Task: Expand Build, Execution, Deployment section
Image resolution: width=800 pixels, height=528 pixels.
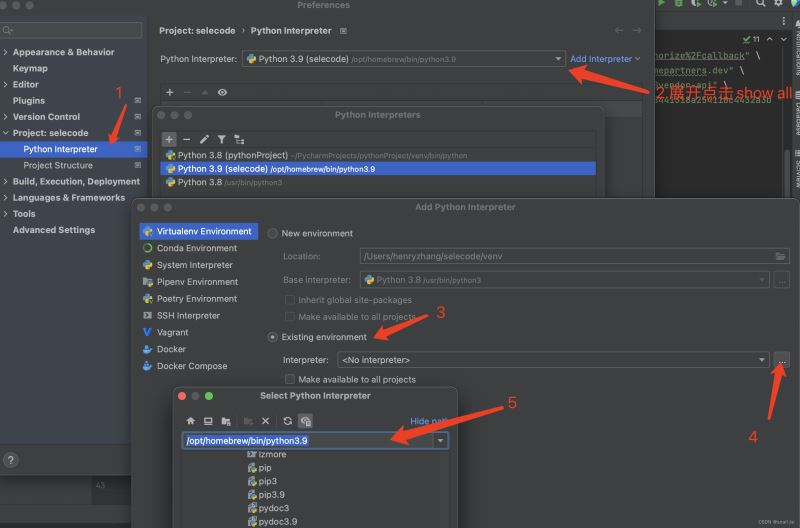Action: point(5,181)
